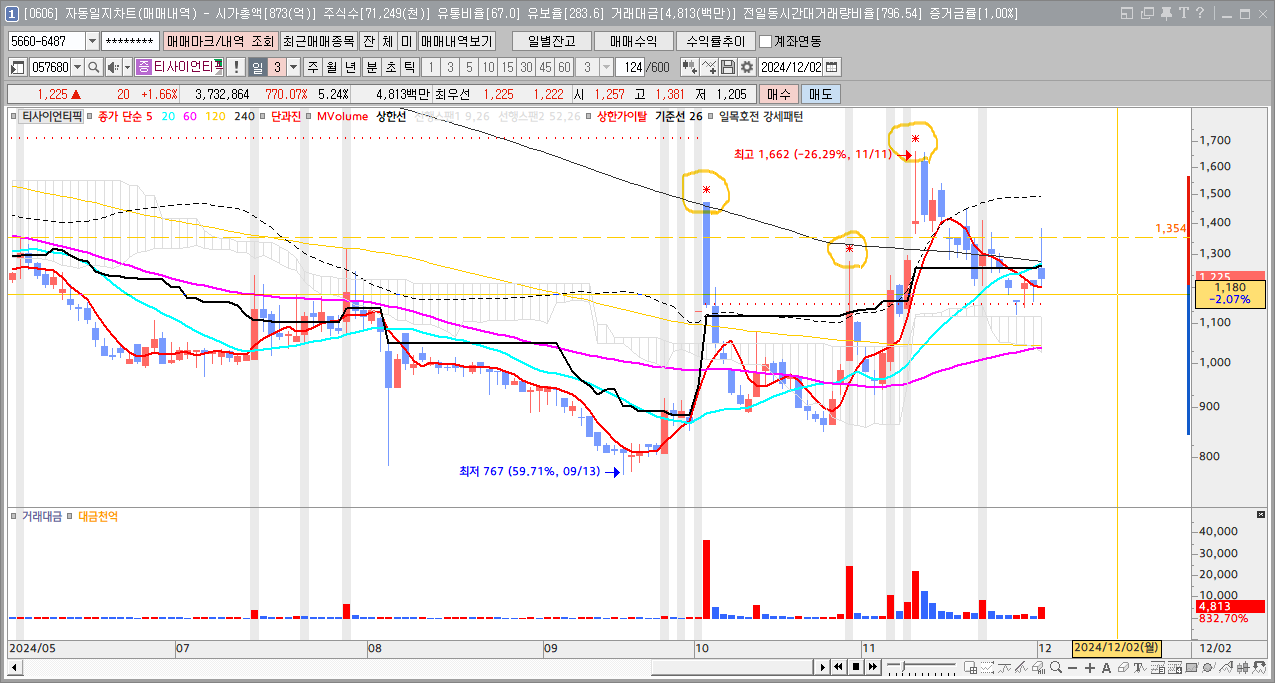Toggle the 티사이언티픽 chart legend checkbox
This screenshot has height=683, width=1275.
pyautogui.click(x=15, y=116)
